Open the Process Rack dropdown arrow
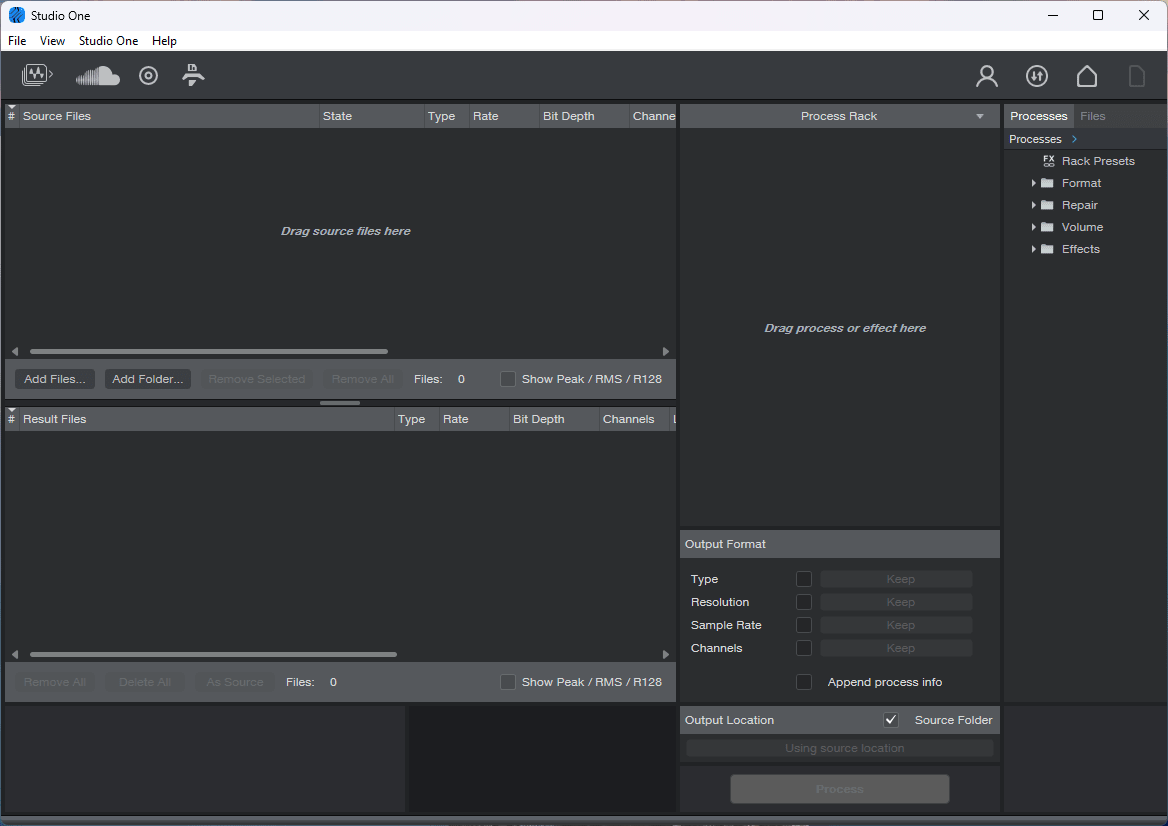This screenshot has height=826, width=1168. pyautogui.click(x=980, y=116)
